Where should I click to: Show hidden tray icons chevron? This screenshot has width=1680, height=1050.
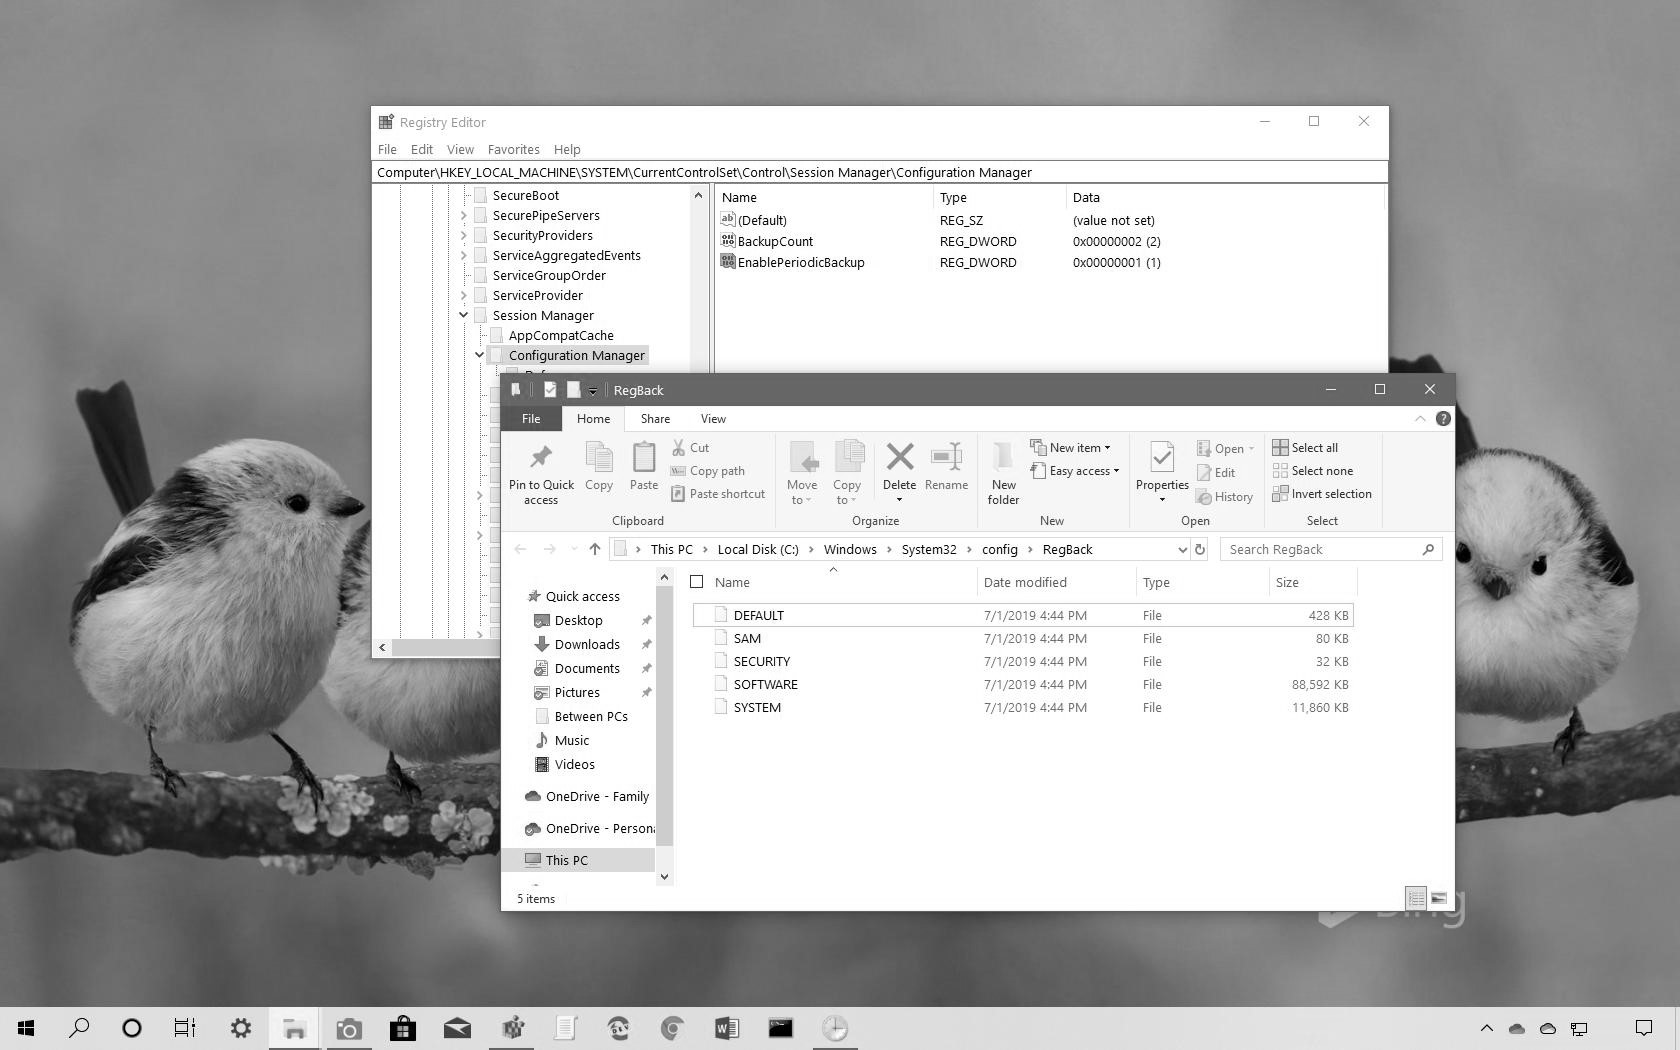point(1486,1028)
